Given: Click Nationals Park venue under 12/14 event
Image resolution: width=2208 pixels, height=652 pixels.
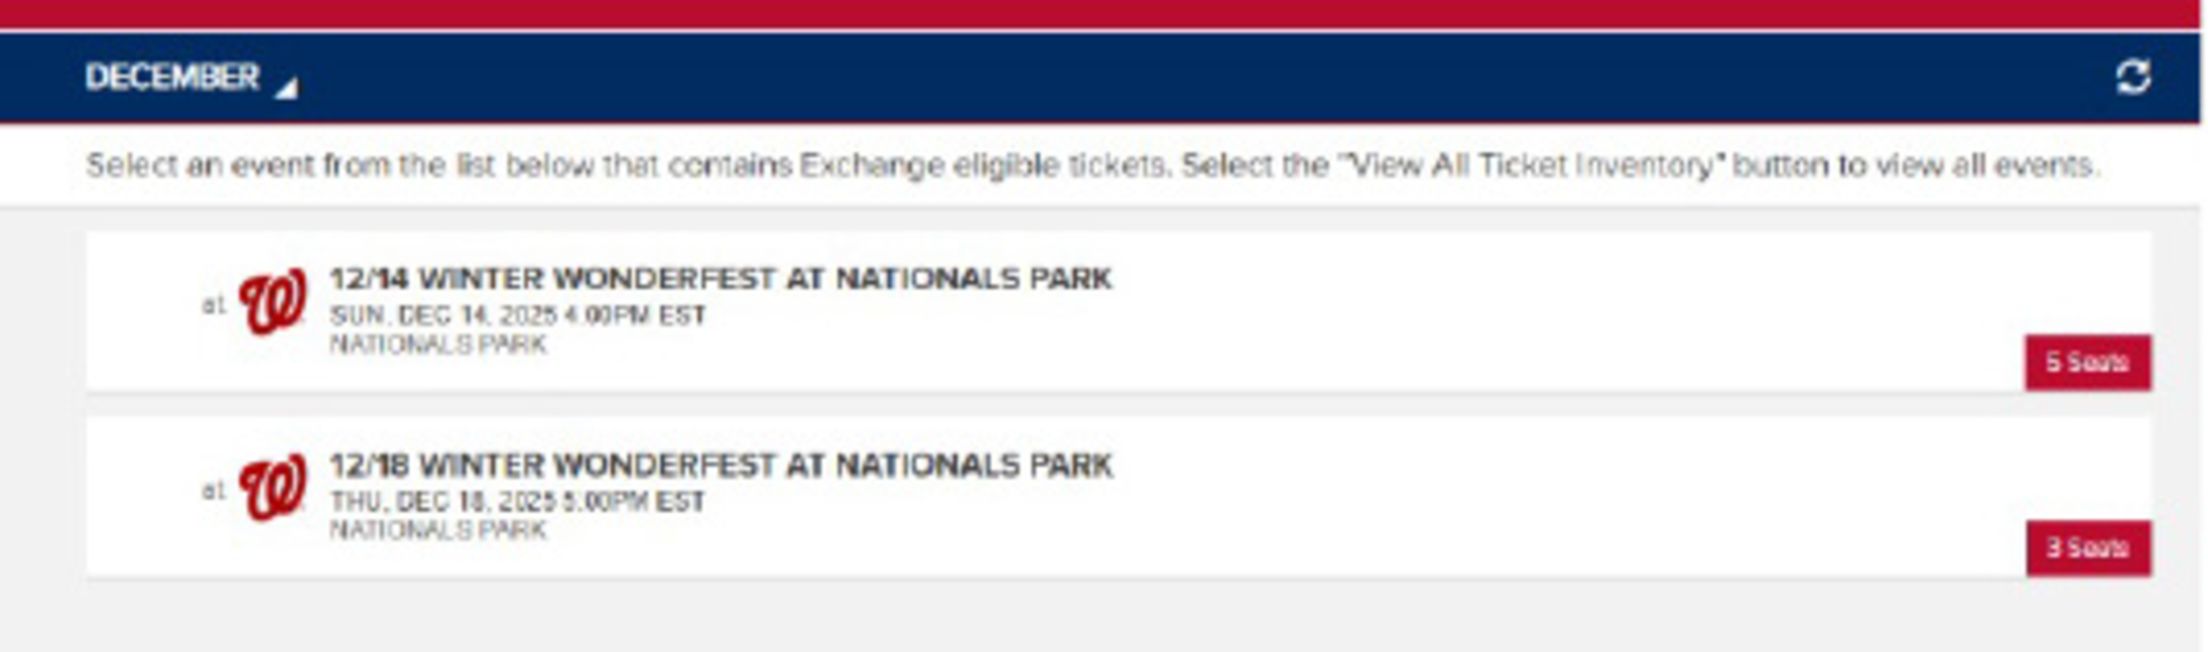Looking at the screenshot, I should pyautogui.click(x=438, y=344).
